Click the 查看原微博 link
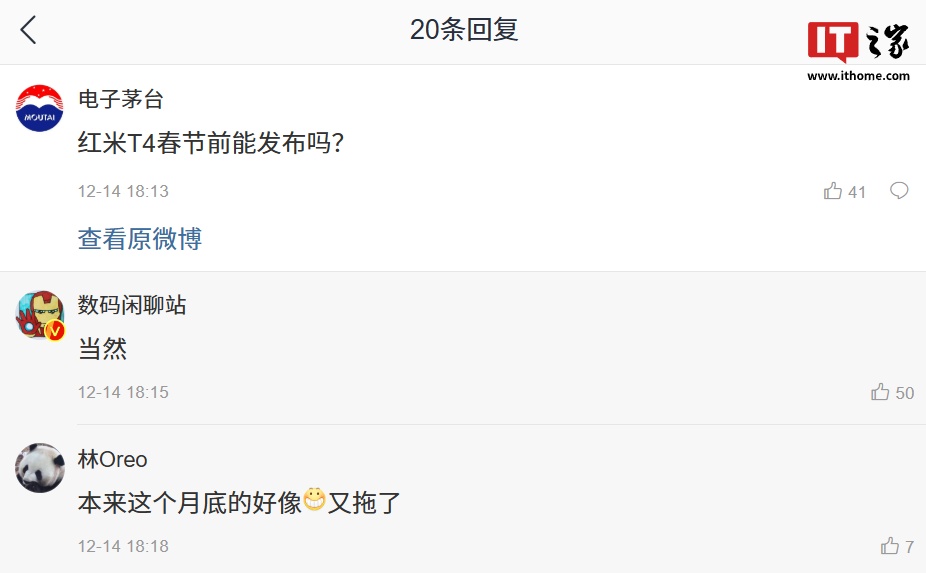926x573 pixels. point(140,239)
